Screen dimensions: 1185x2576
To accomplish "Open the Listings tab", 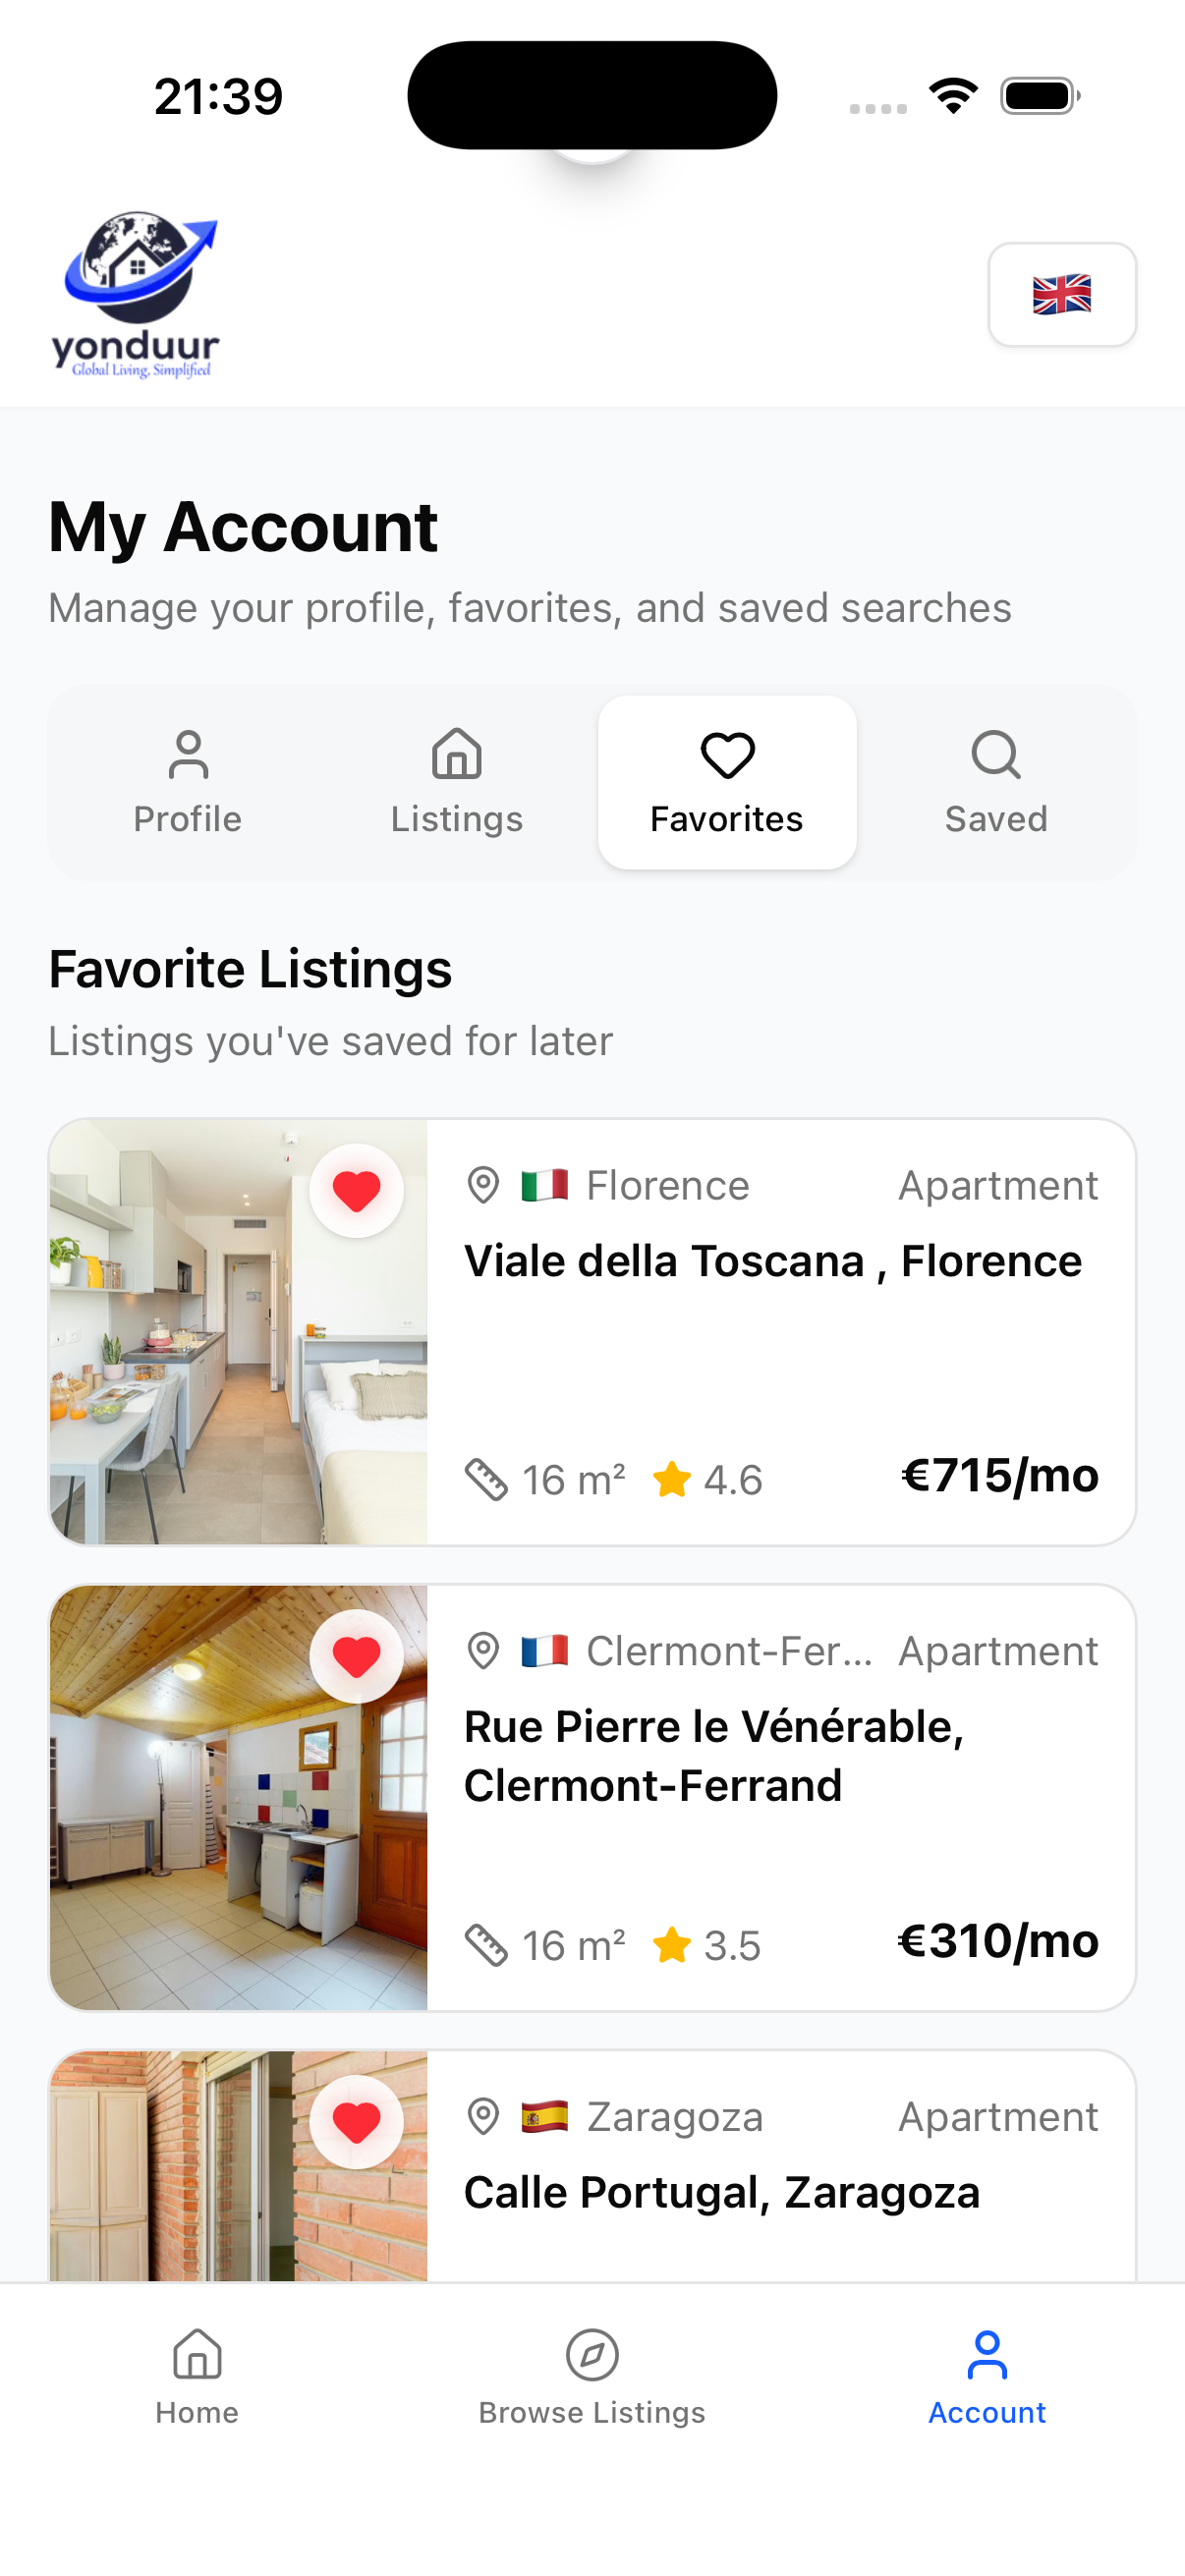I will (457, 782).
